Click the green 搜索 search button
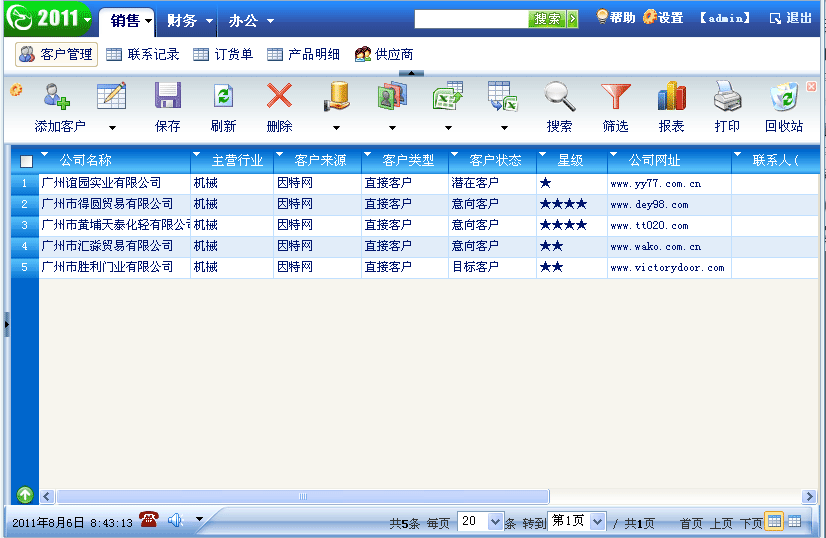This screenshot has height=538, width=826. (547, 19)
